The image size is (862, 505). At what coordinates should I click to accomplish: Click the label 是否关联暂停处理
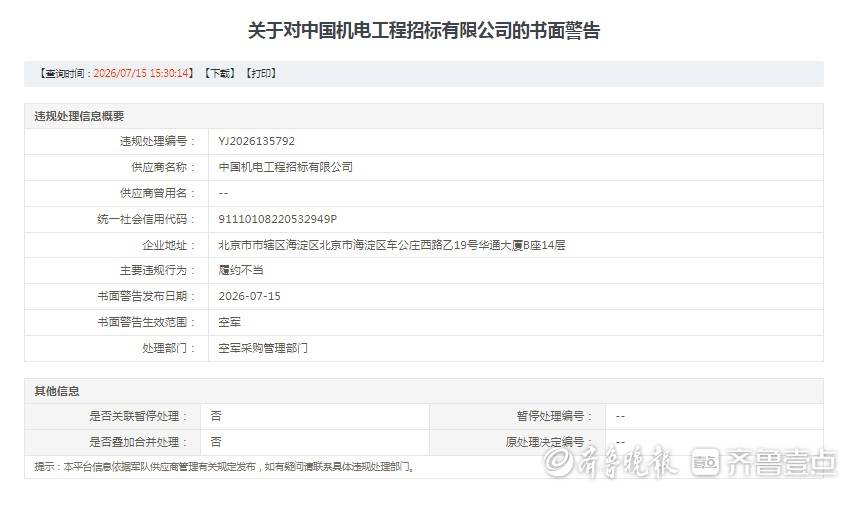pyautogui.click(x=139, y=417)
